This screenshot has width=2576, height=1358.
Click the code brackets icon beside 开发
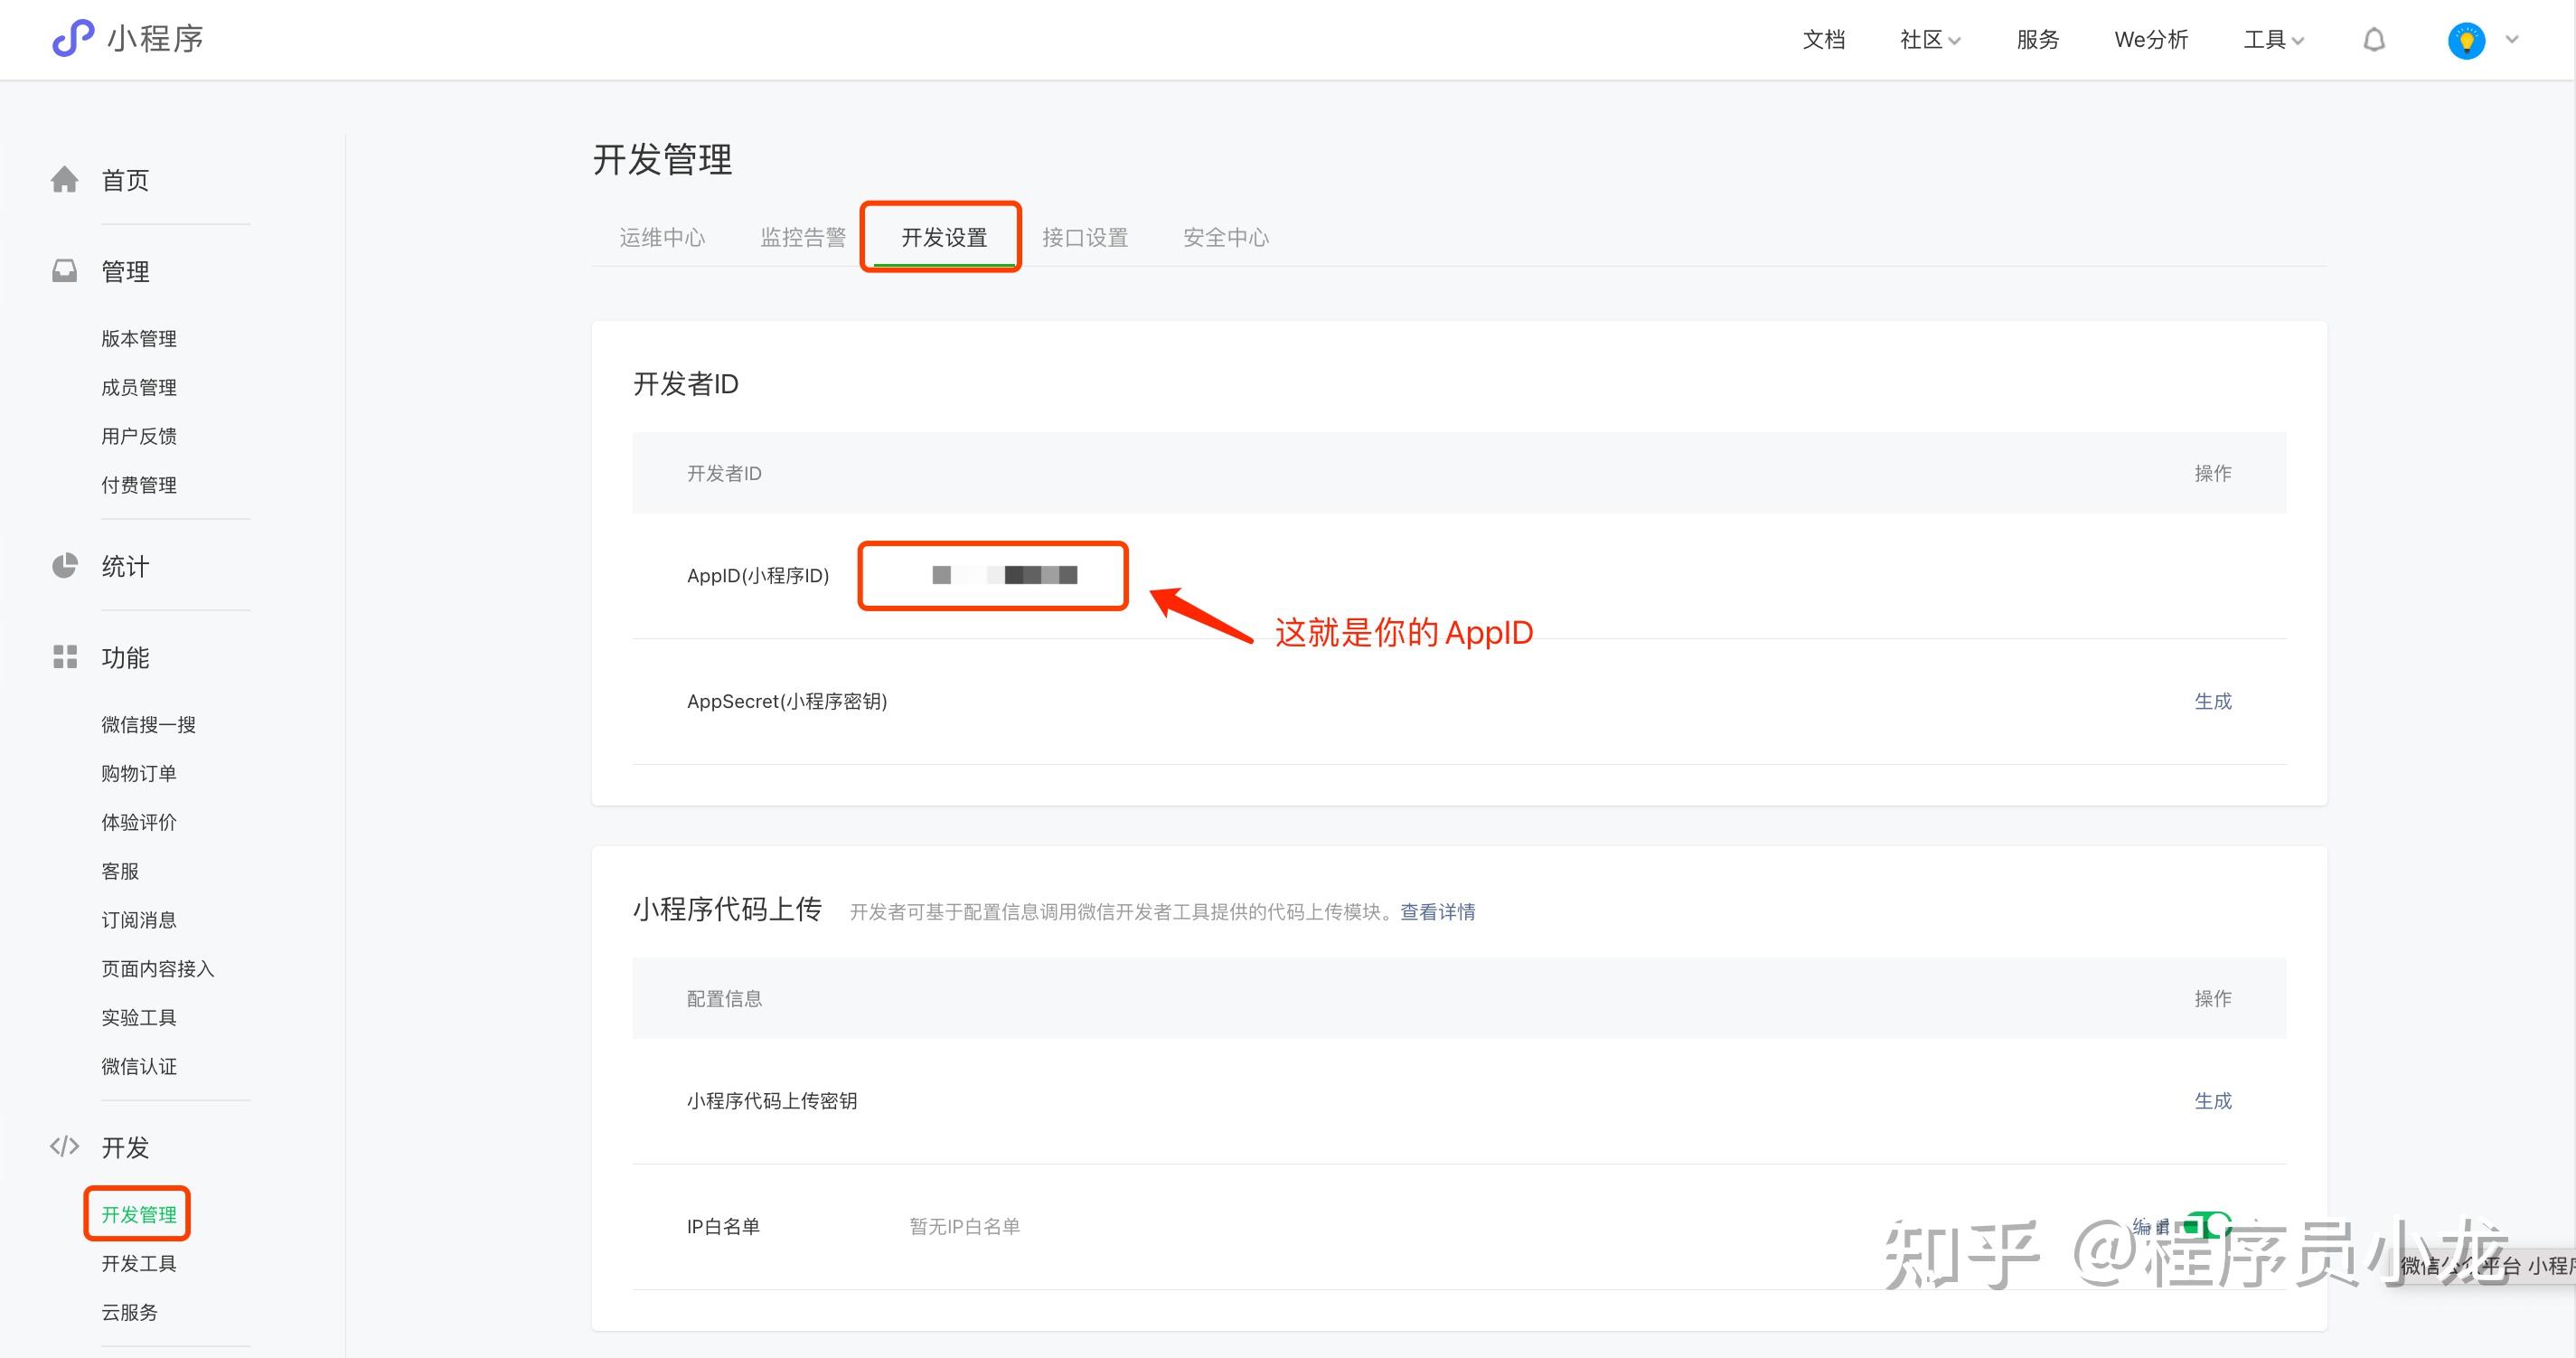(x=65, y=1146)
